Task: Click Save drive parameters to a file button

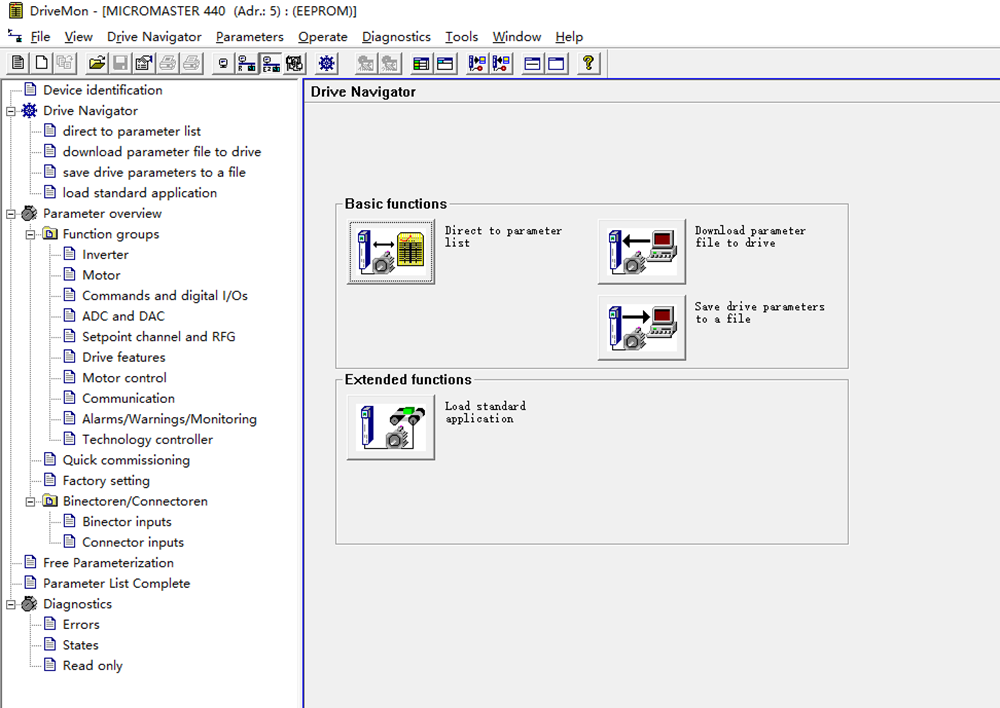Action: coord(642,327)
